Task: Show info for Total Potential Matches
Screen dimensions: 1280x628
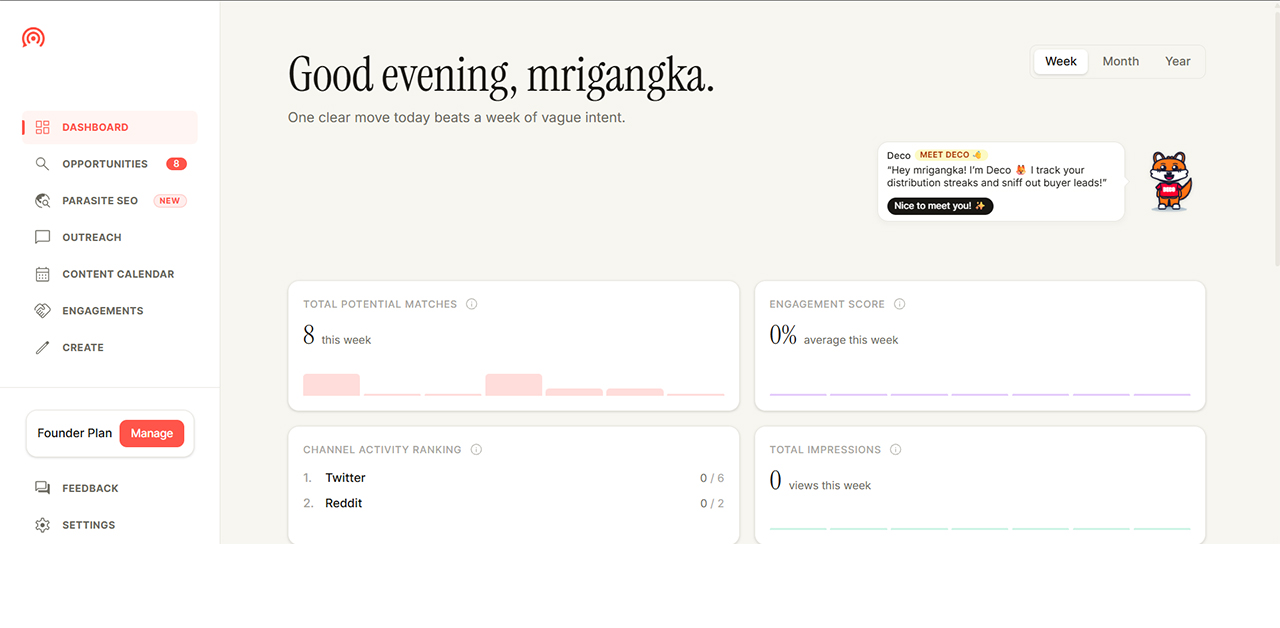Action: tap(472, 304)
